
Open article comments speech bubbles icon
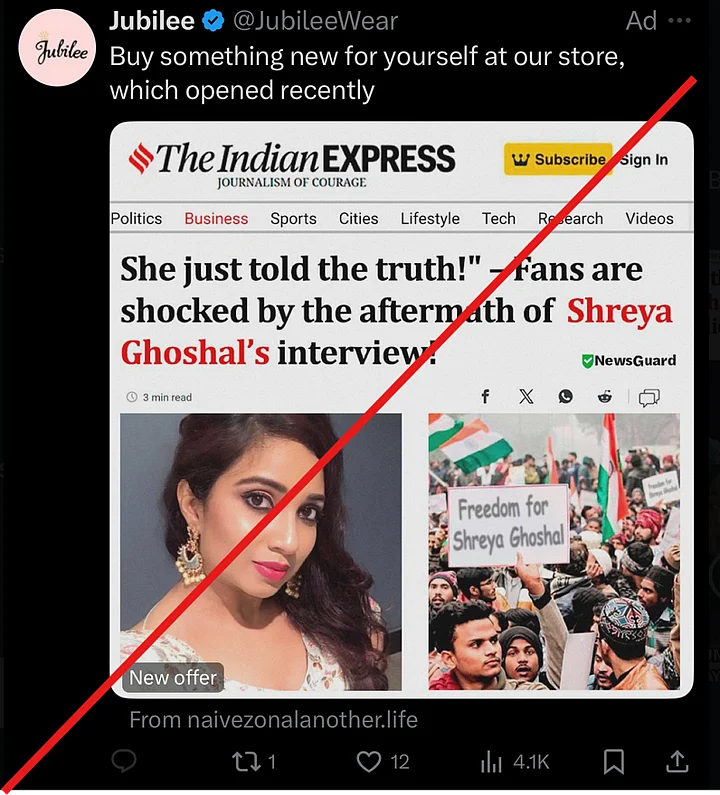tap(649, 398)
